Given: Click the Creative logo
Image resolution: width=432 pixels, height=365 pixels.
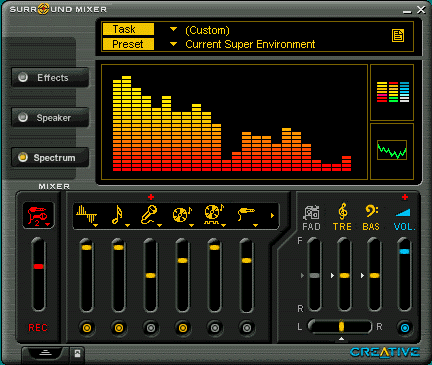Looking at the screenshot, I should pos(385,352).
